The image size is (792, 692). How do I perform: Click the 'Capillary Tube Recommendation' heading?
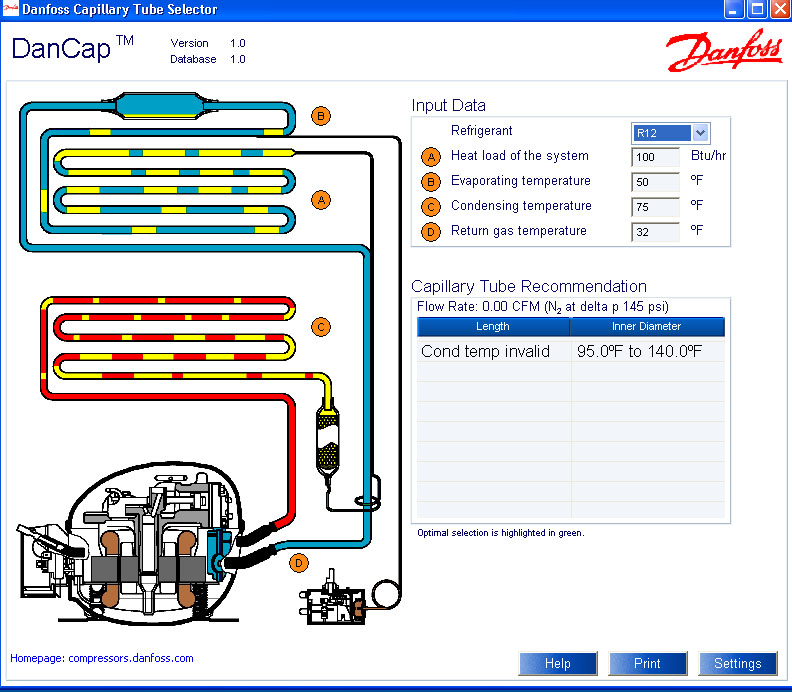point(529,286)
